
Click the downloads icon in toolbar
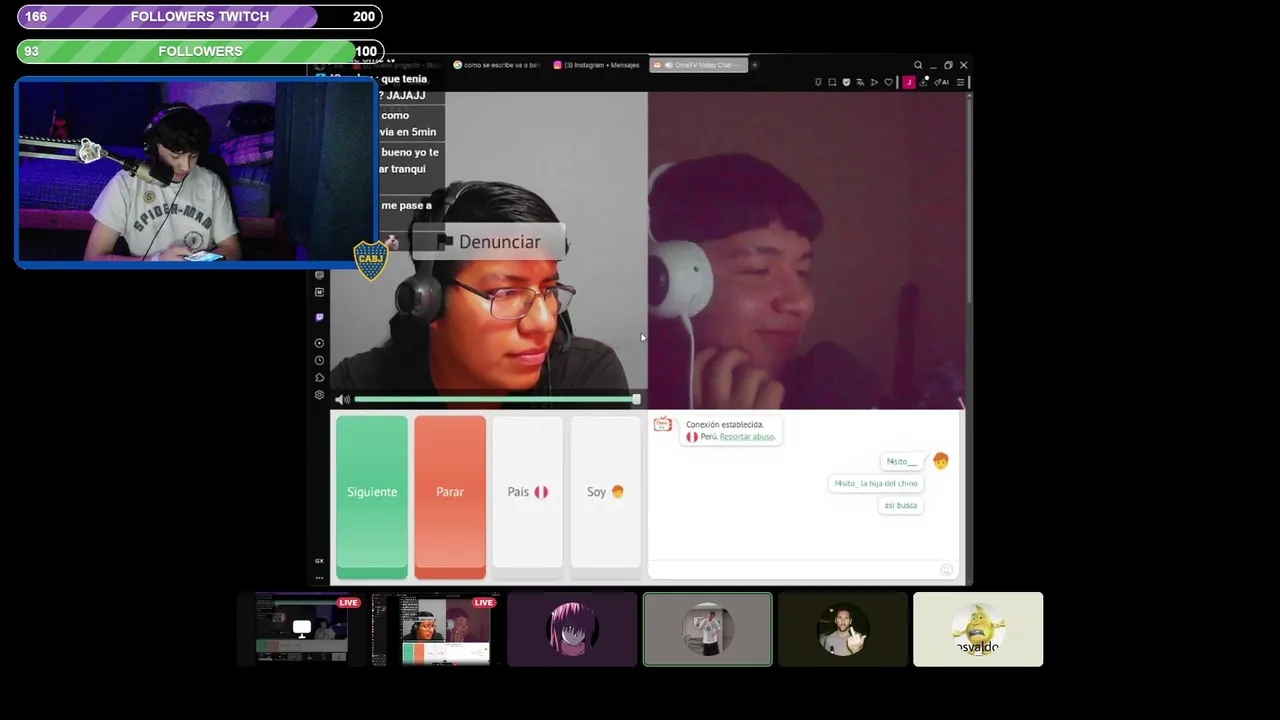[x=924, y=82]
